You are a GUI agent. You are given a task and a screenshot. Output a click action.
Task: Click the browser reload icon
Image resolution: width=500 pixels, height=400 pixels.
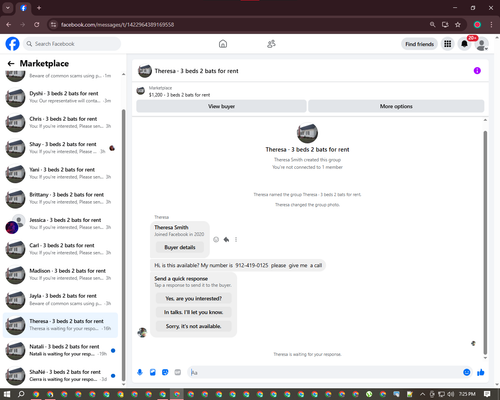coord(37,24)
